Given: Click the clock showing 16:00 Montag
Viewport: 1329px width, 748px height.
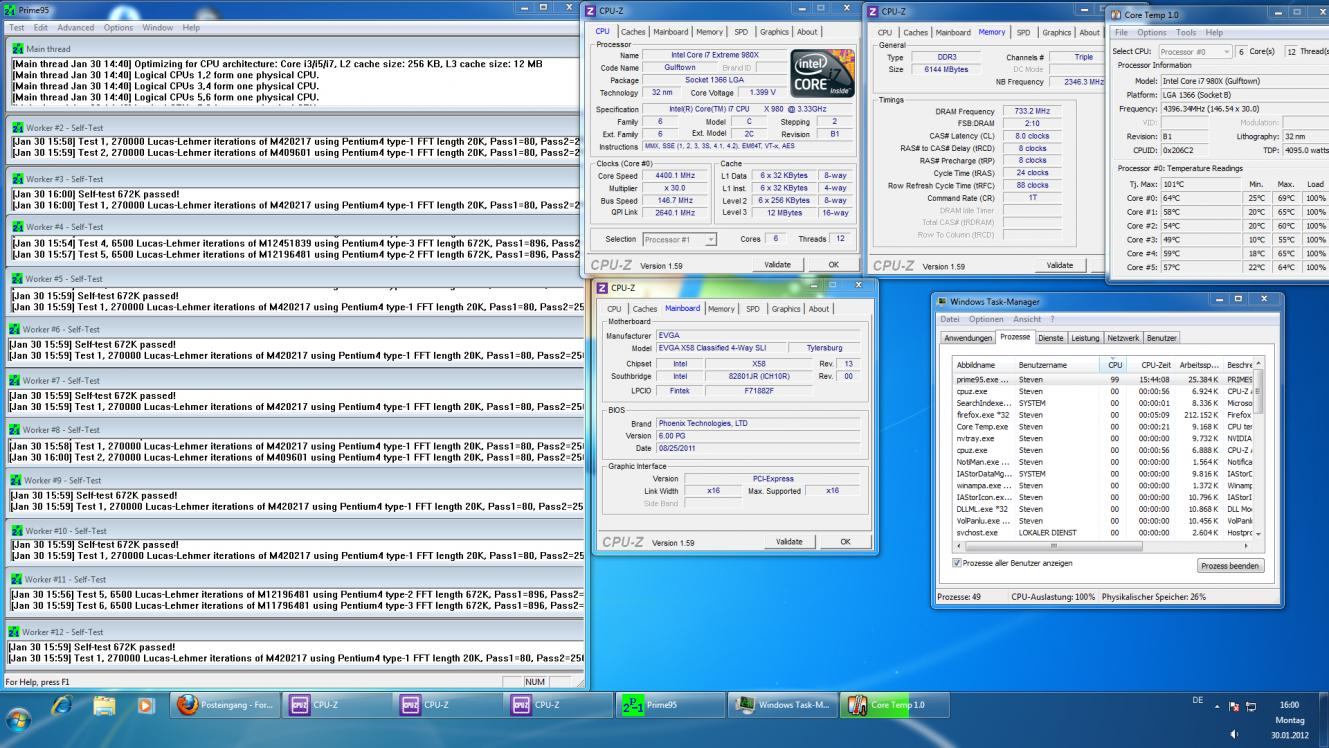Looking at the screenshot, I should (1289, 719).
